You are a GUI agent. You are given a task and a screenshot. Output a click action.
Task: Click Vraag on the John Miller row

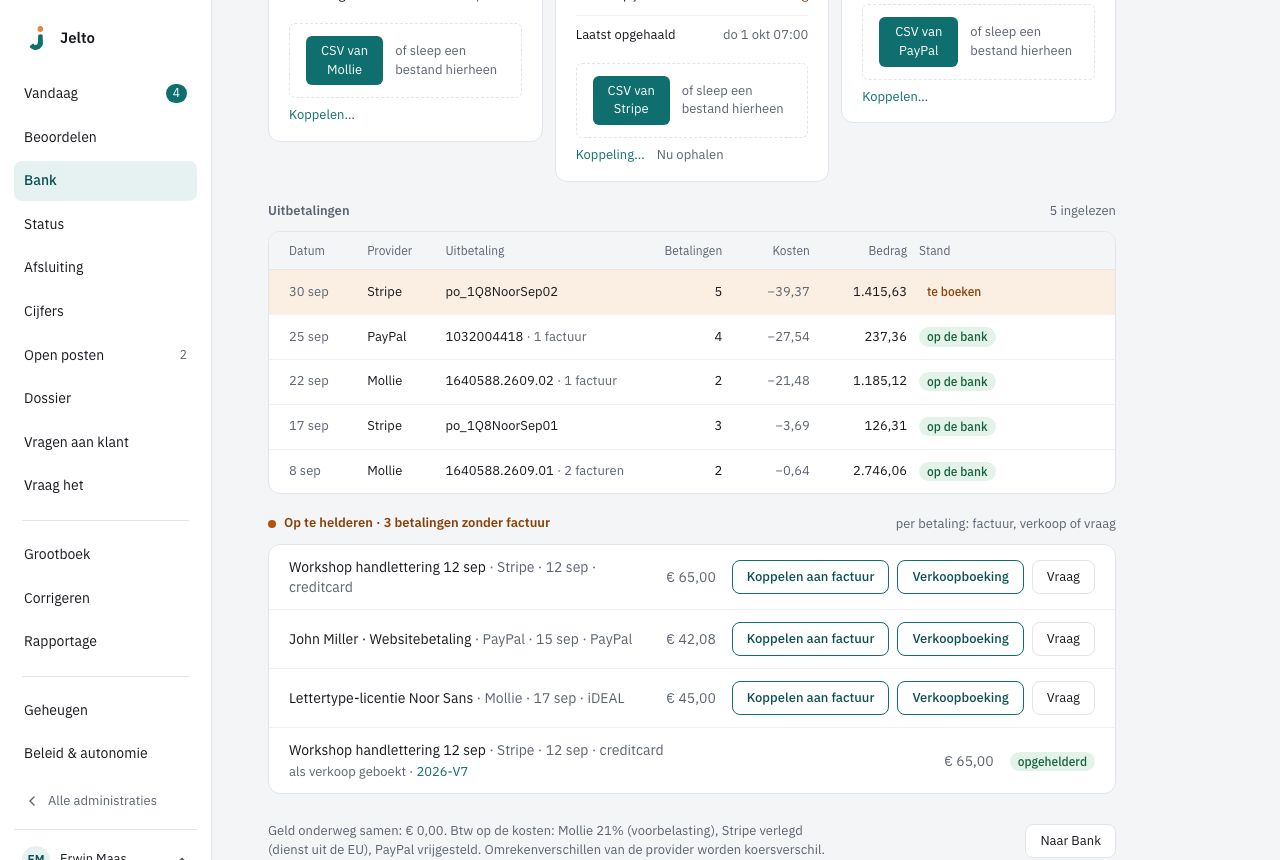[x=1063, y=639]
